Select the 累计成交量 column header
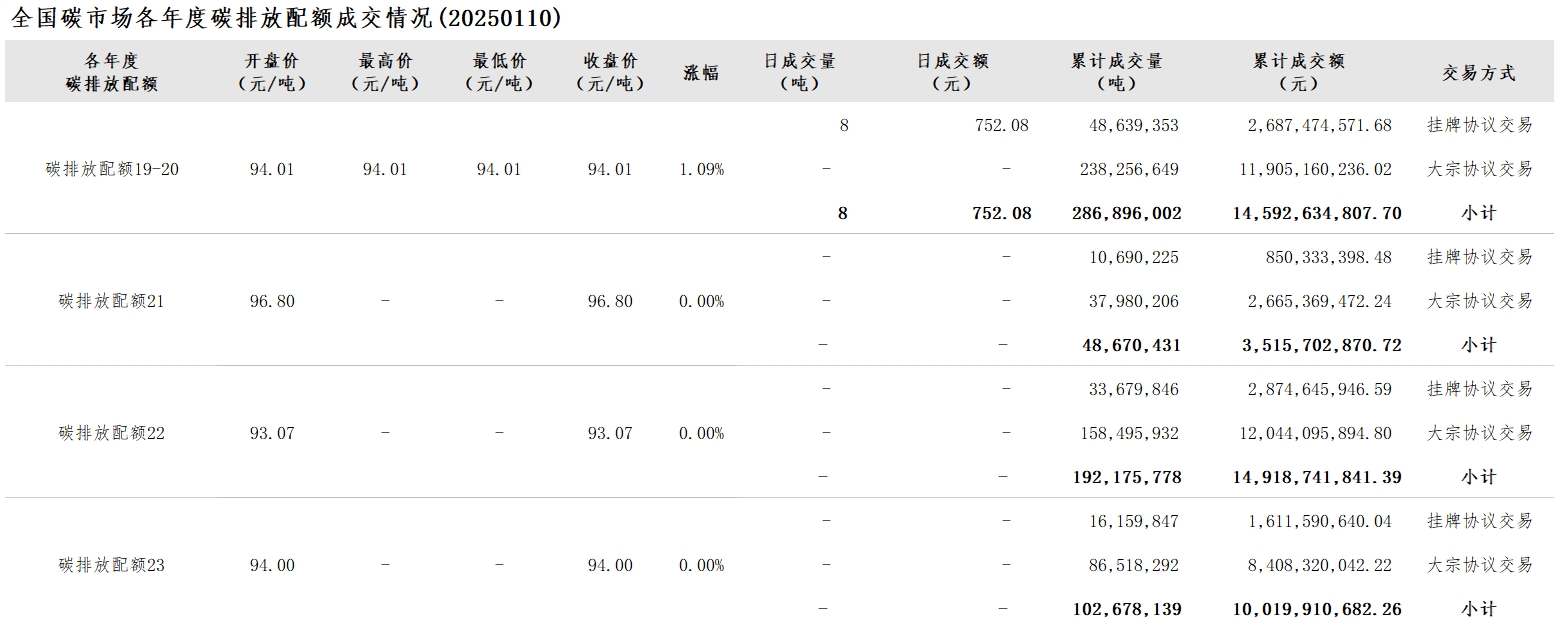The width and height of the screenshot is (1558, 625). tap(1117, 73)
